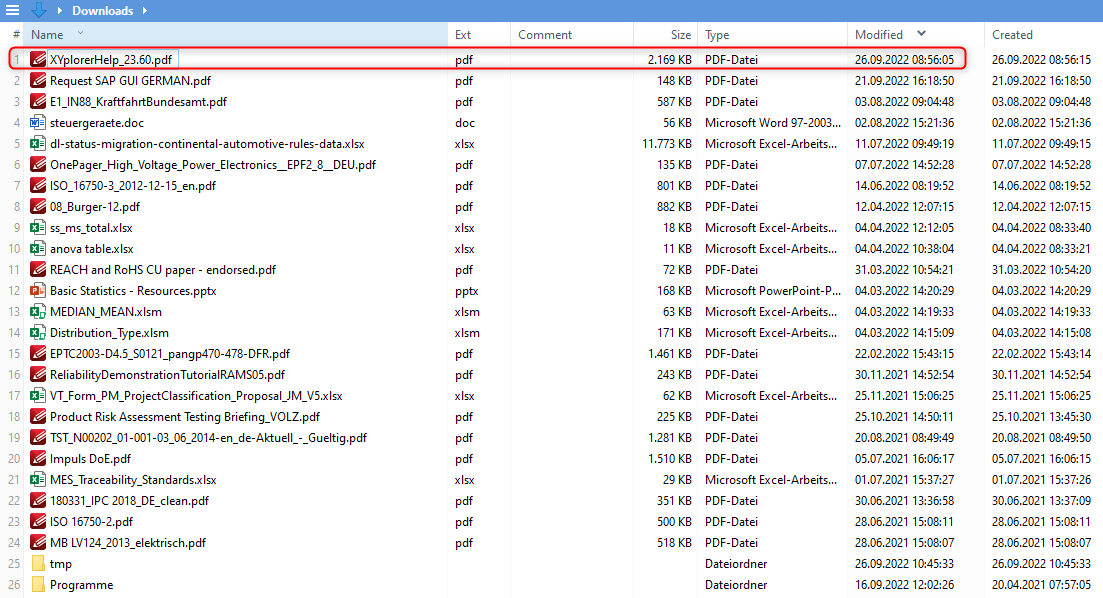The height and width of the screenshot is (598, 1103).
Task: Click the PowerPoint icon for Basic Statistics
Action: point(38,291)
